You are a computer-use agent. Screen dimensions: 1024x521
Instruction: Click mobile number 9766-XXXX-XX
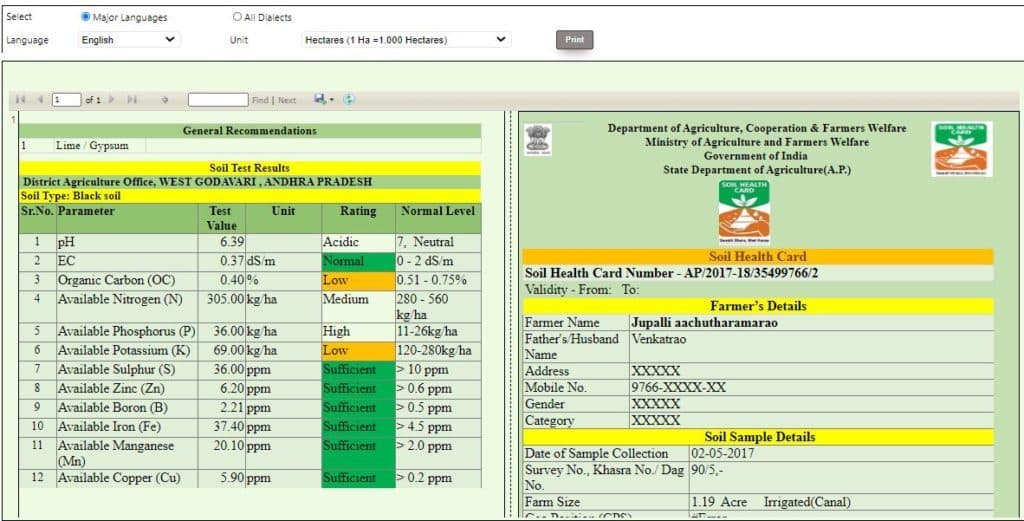point(679,387)
